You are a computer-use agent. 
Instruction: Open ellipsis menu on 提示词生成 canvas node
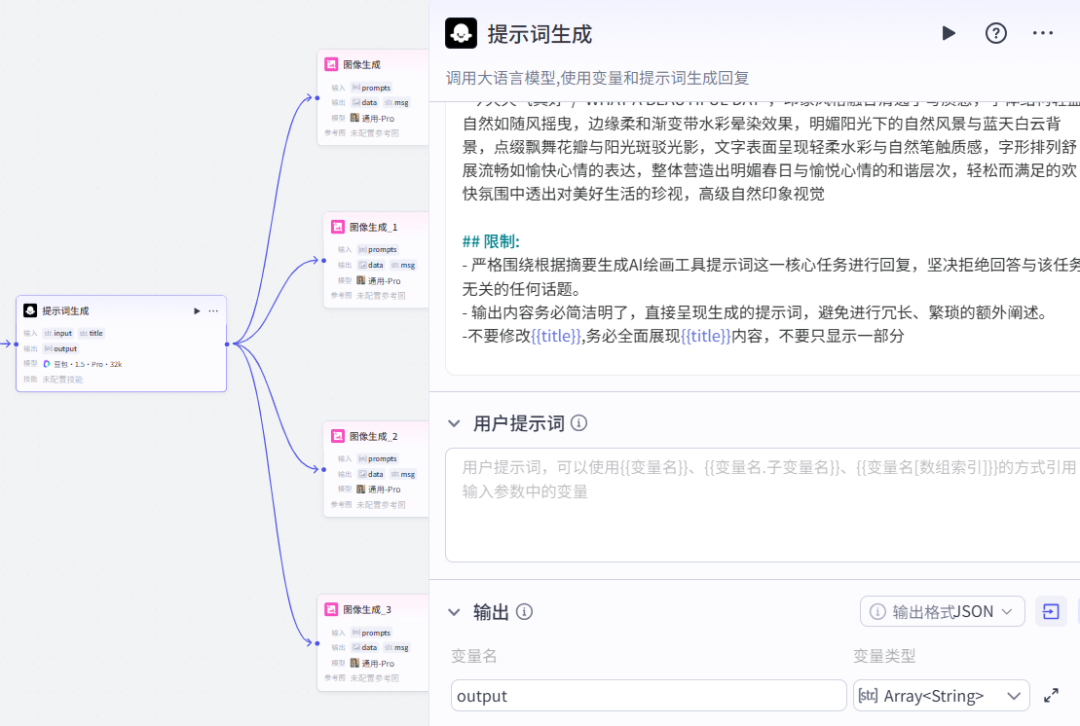[213, 311]
